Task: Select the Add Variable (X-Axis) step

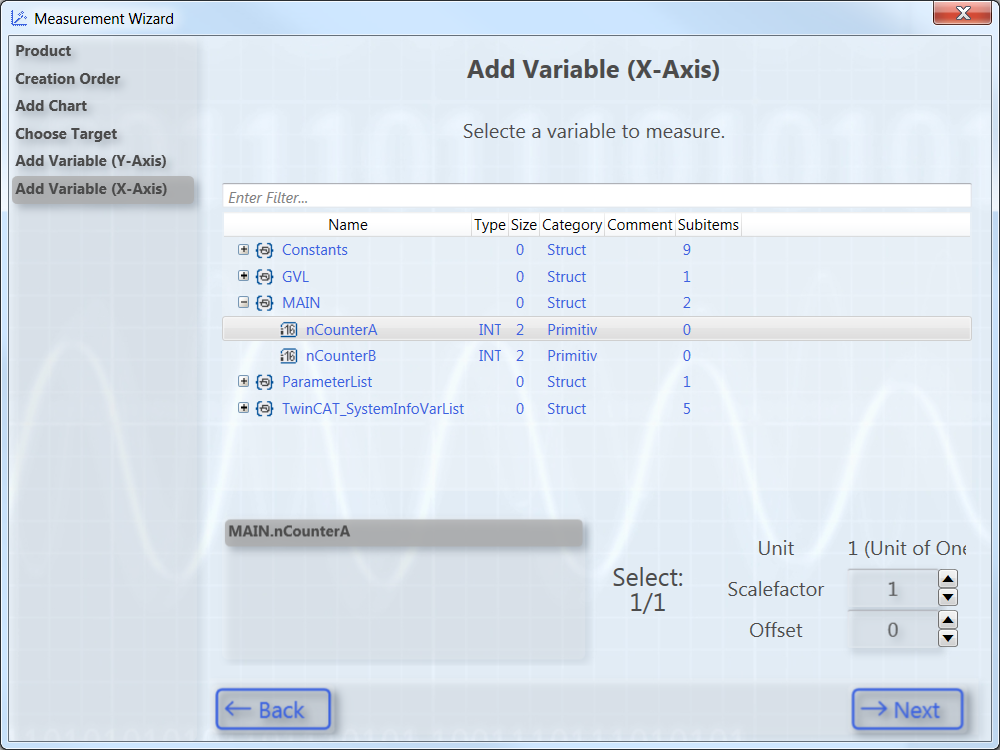Action: 103,189
